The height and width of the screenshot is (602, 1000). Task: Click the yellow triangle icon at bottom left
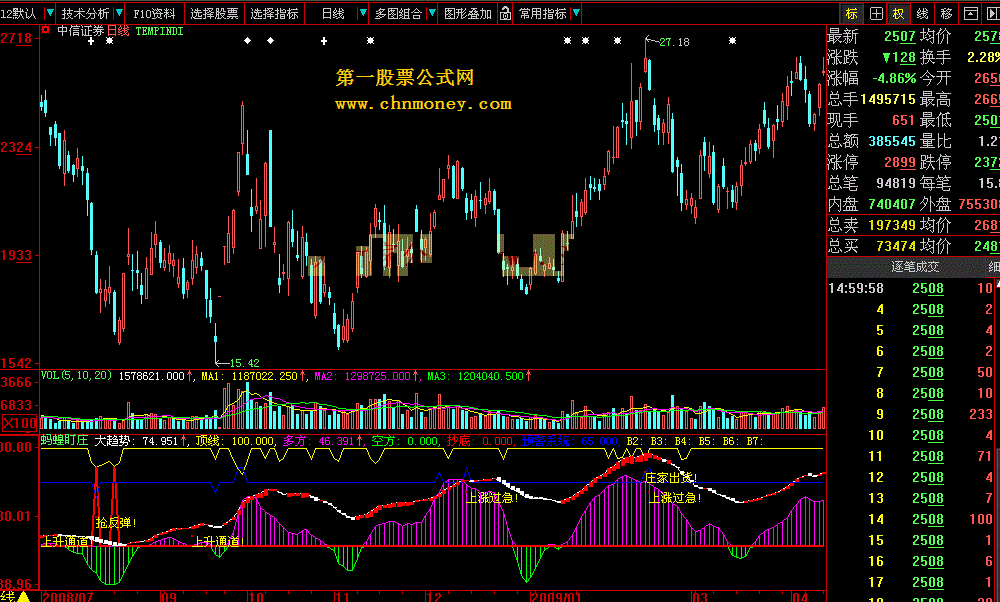pyautogui.click(x=24, y=596)
